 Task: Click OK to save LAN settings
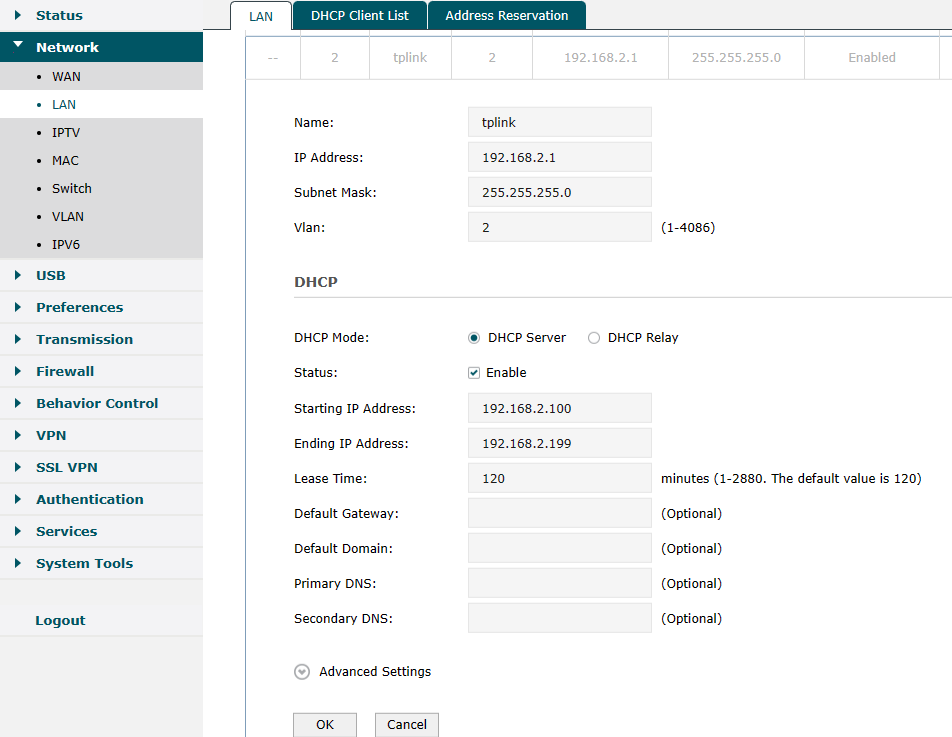coord(324,724)
